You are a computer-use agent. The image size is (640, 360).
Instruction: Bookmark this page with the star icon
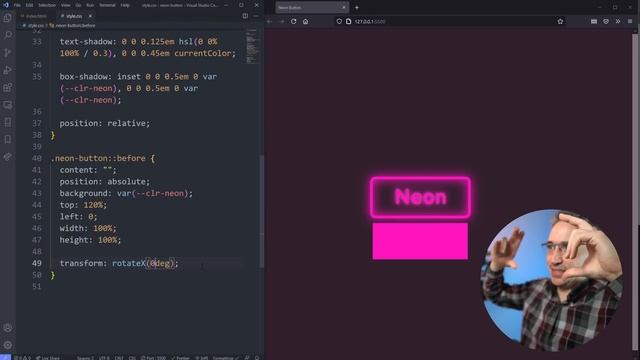[x=560, y=21]
